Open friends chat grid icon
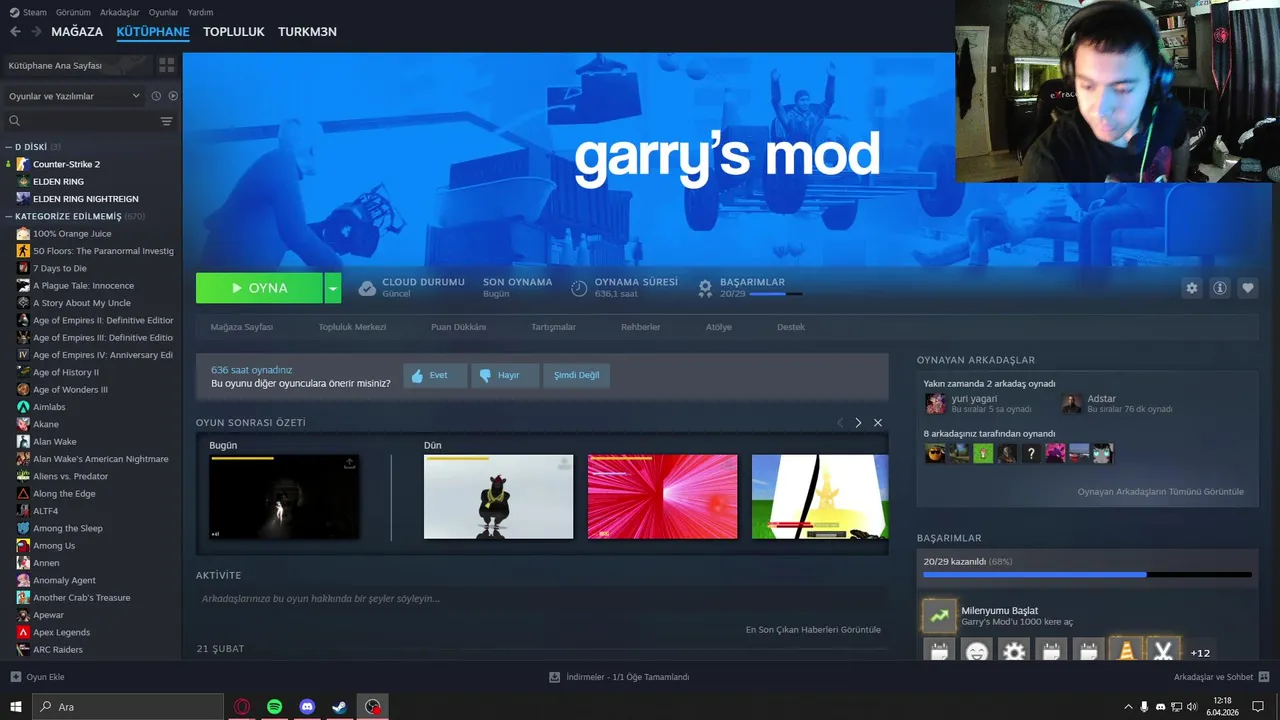Image resolution: width=1280 pixels, height=720 pixels. [x=1264, y=677]
